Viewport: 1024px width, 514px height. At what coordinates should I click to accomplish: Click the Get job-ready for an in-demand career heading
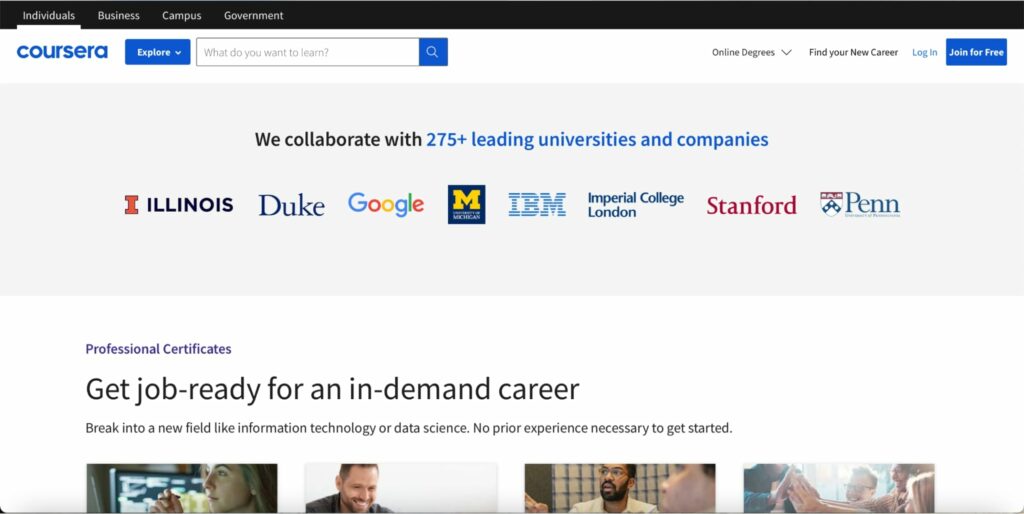coord(332,389)
